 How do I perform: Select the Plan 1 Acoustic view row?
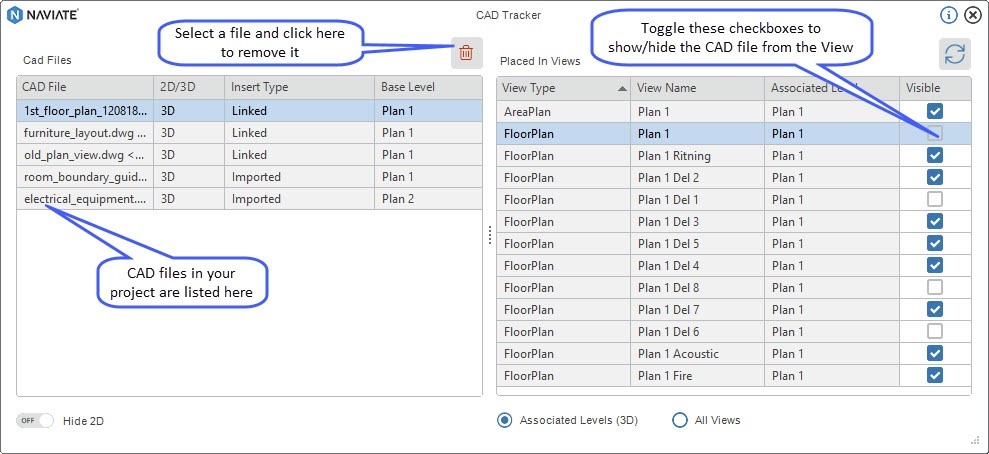[734, 354]
